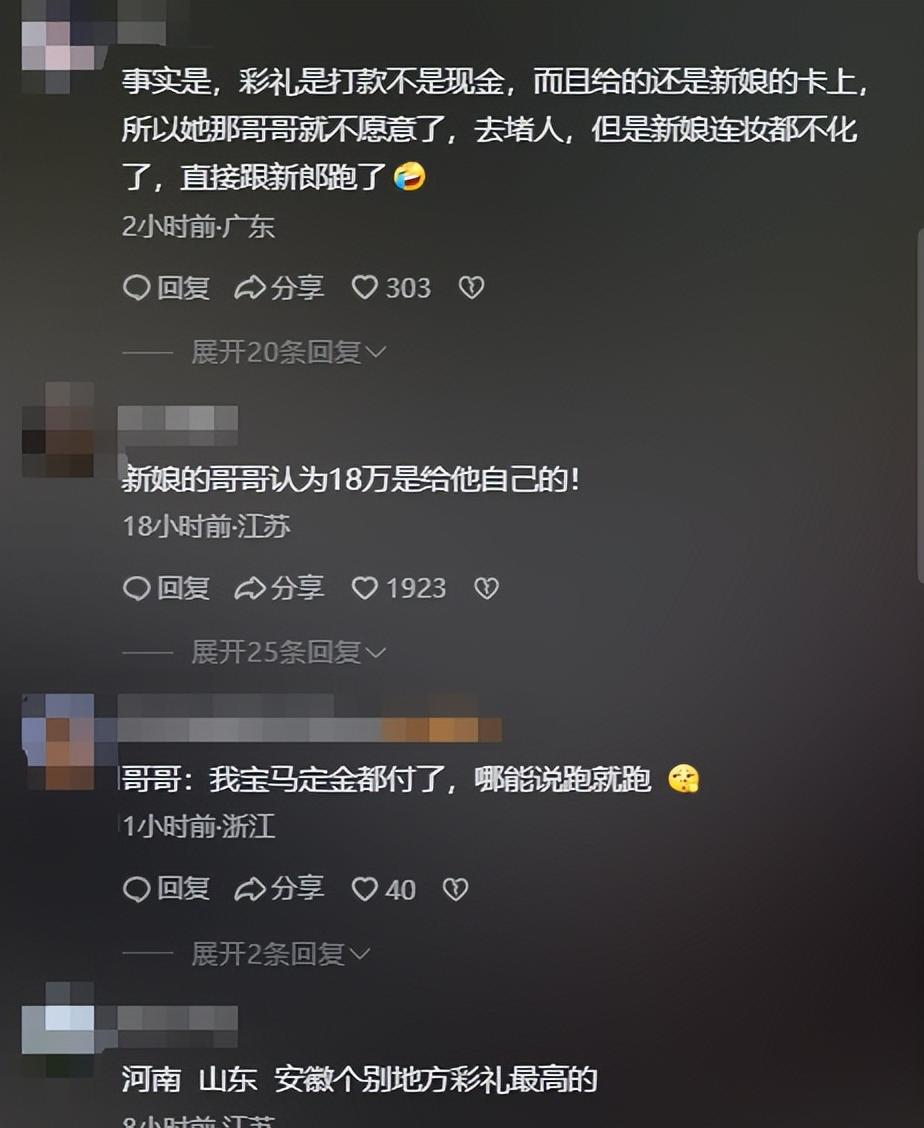Reply to the Jiangsu 18万 comment

tap(166, 588)
